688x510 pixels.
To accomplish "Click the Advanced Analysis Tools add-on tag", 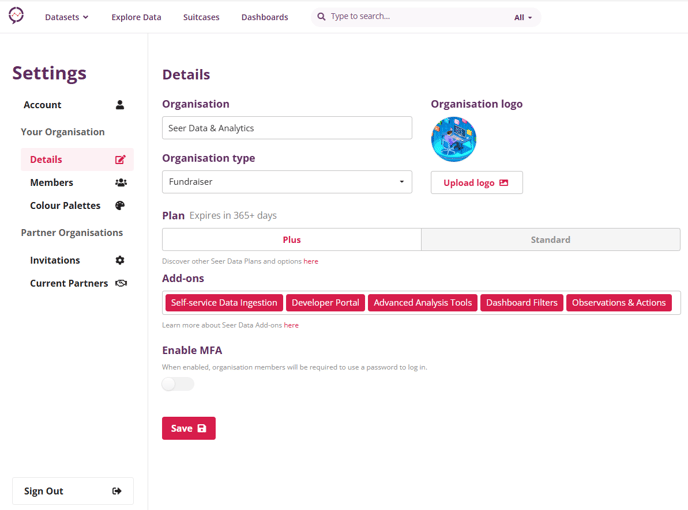I will (423, 303).
